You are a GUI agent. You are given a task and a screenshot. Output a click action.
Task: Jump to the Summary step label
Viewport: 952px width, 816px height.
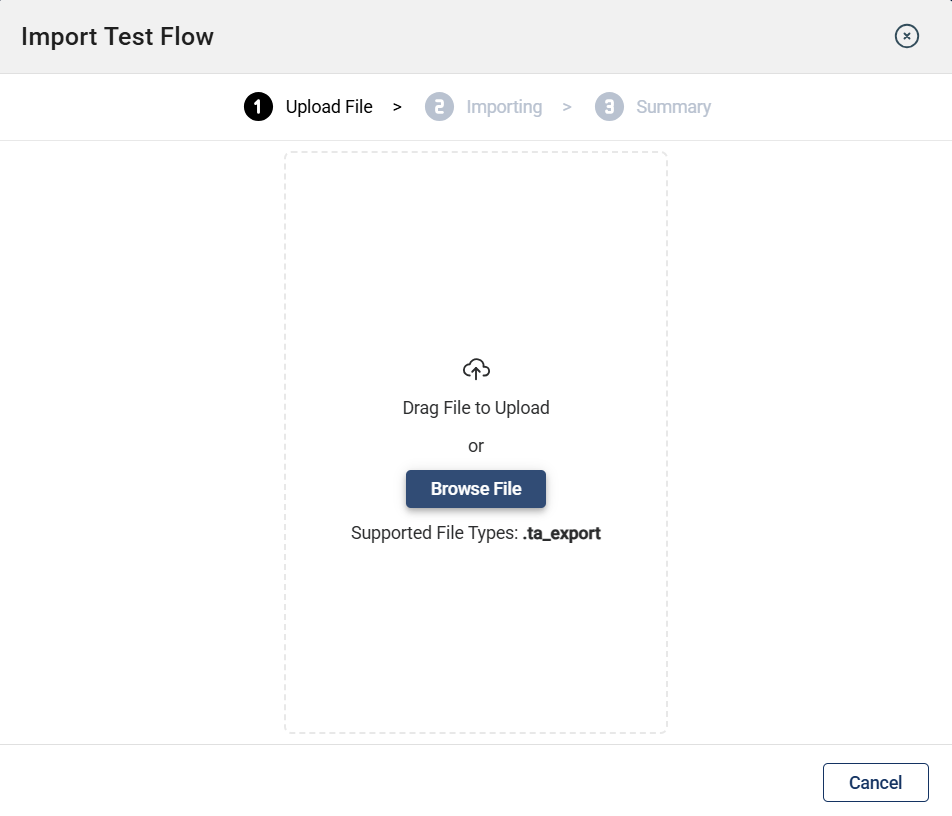click(x=673, y=107)
